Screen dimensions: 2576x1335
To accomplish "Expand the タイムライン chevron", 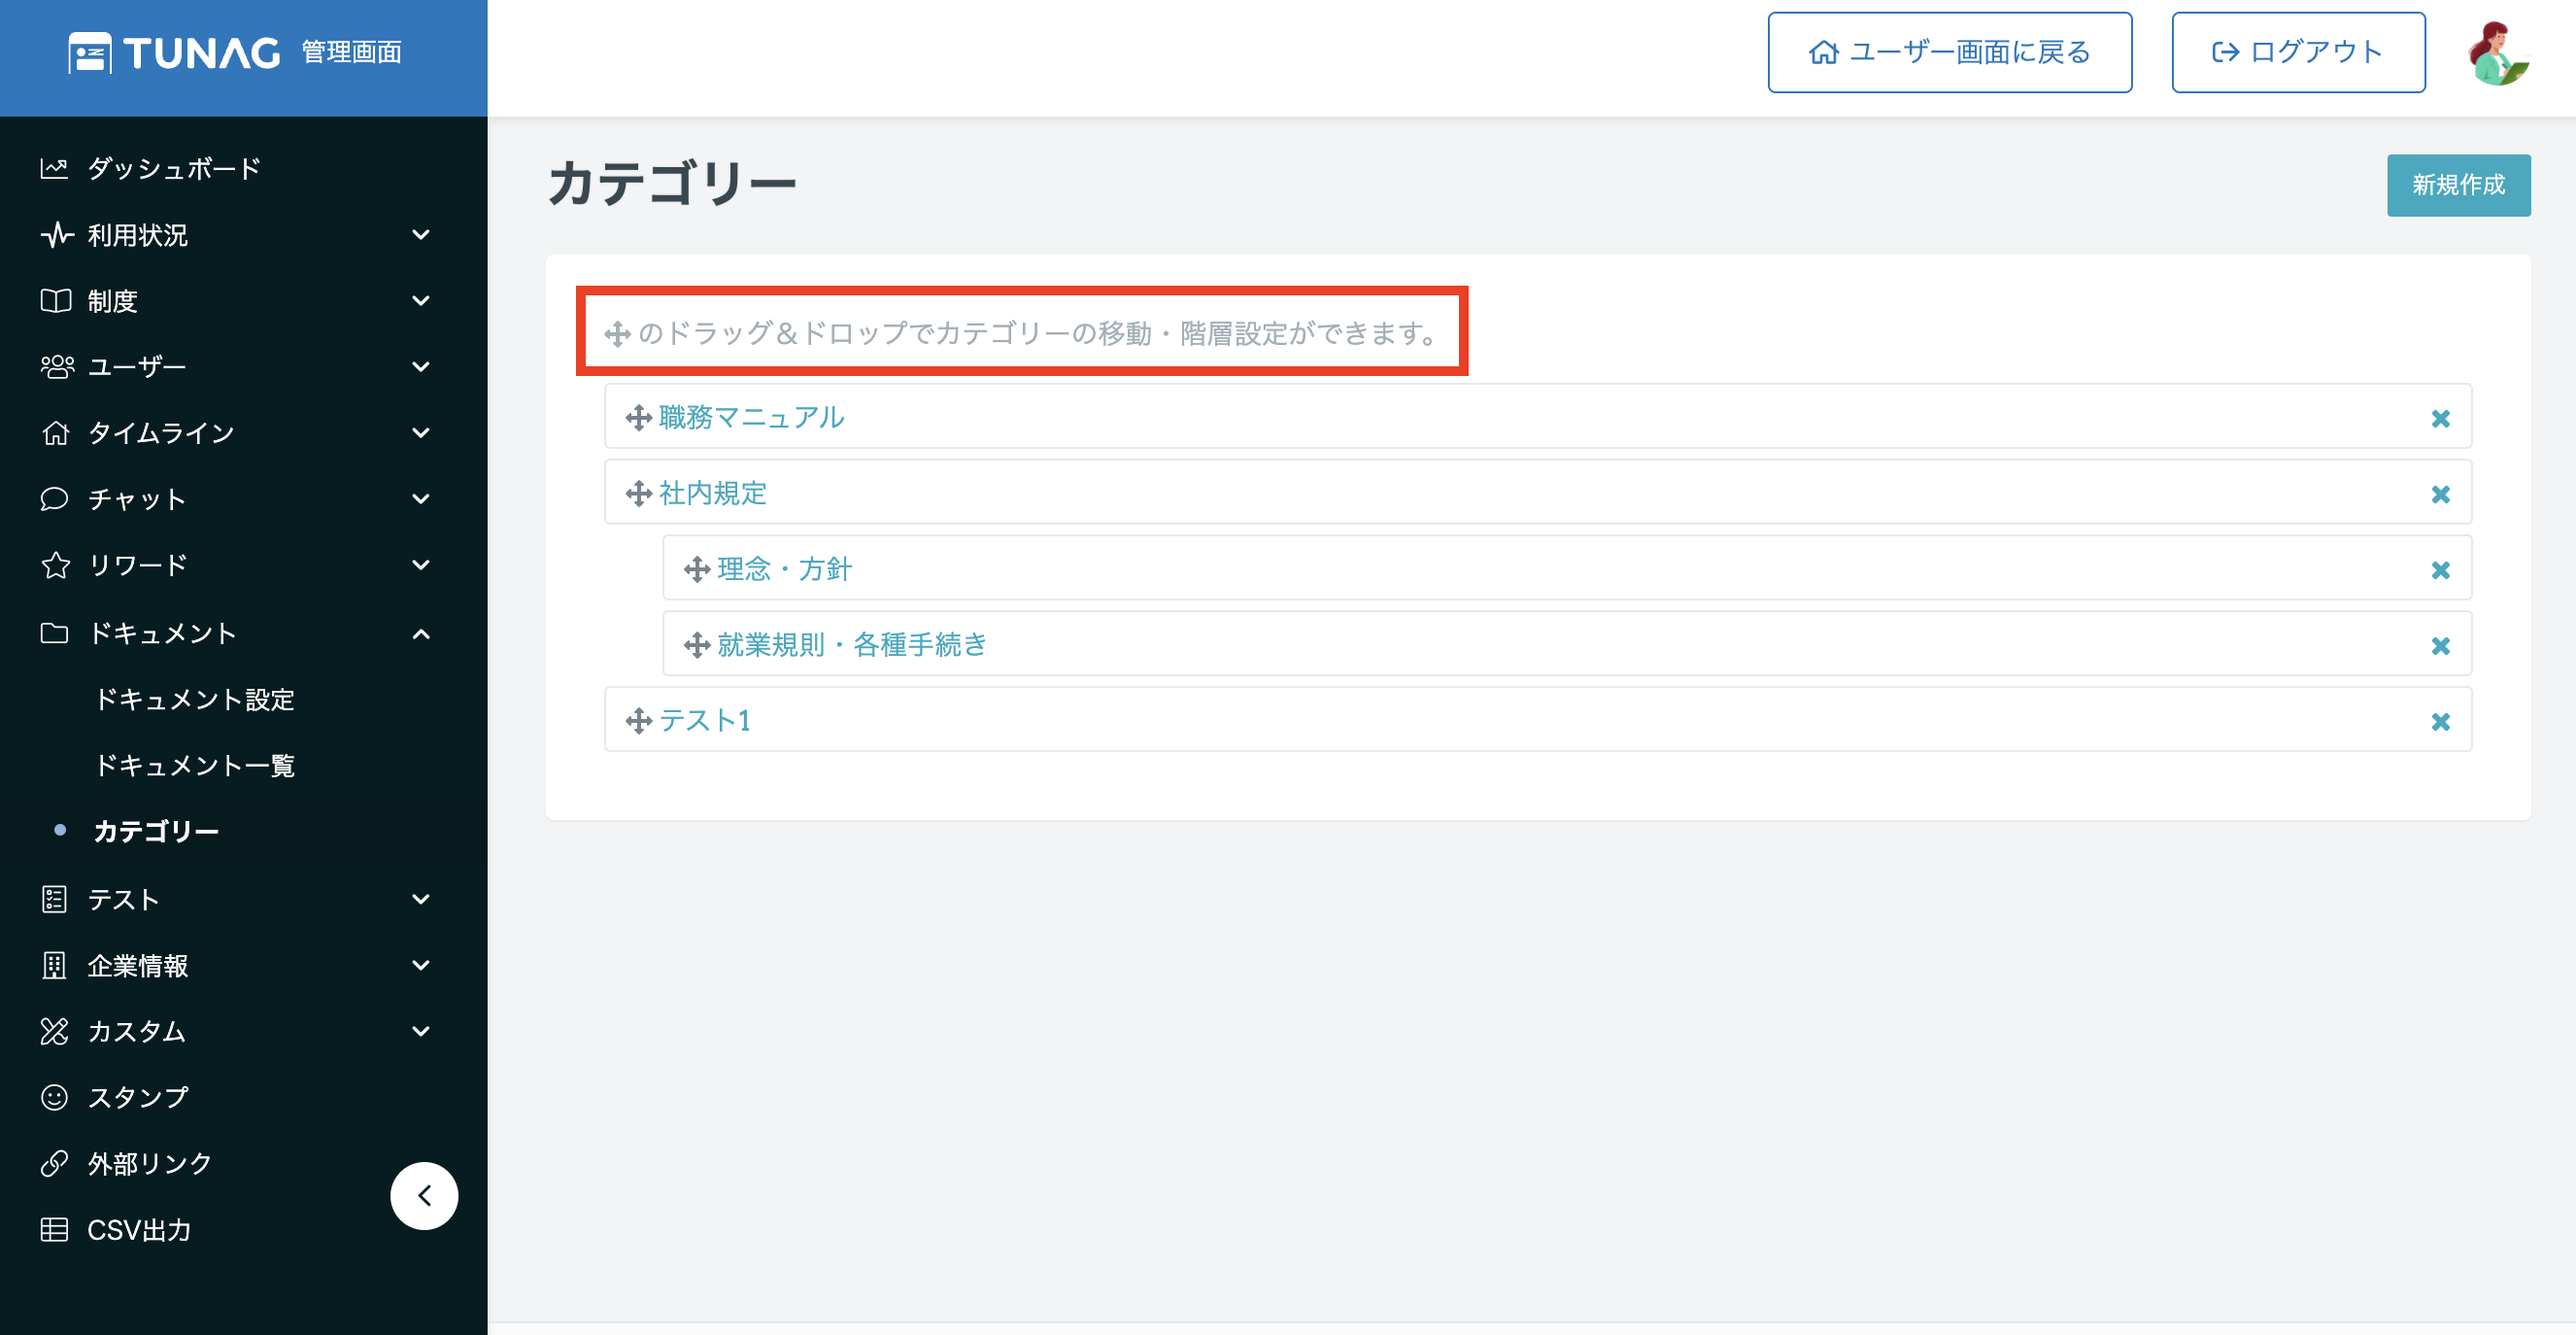I will pyautogui.click(x=421, y=433).
